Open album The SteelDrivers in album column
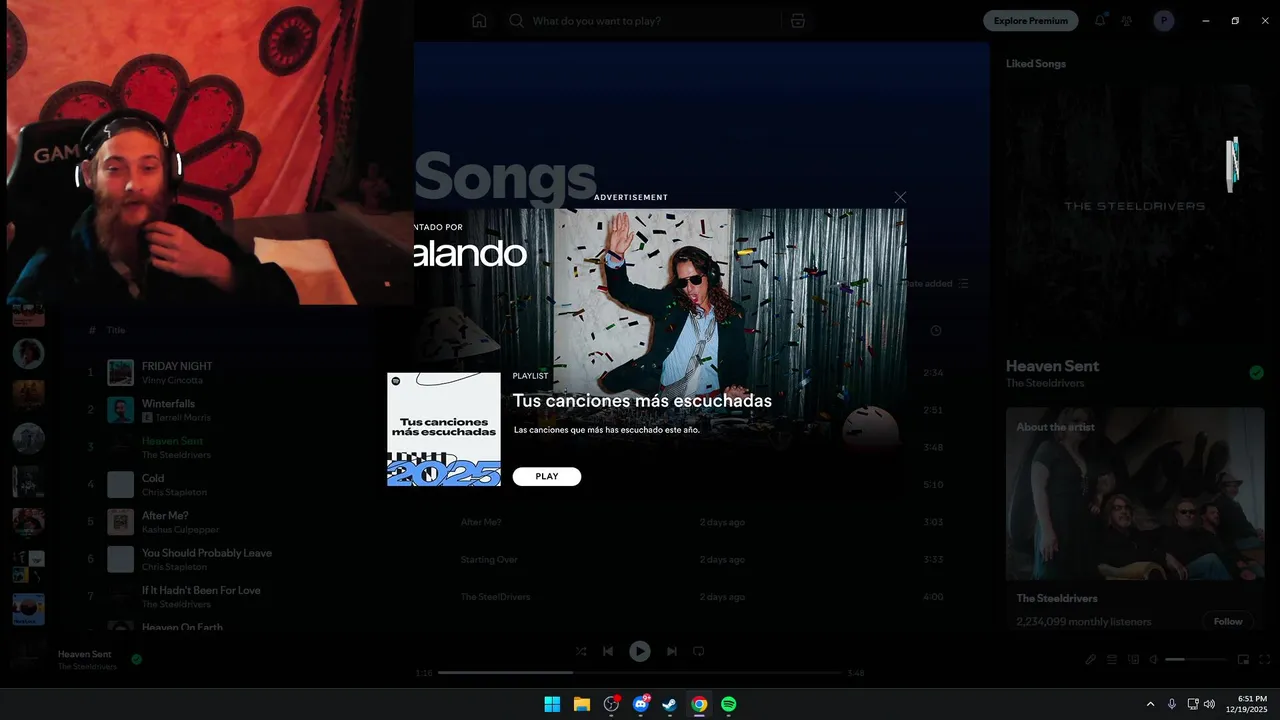The width and height of the screenshot is (1280, 720). [495, 597]
